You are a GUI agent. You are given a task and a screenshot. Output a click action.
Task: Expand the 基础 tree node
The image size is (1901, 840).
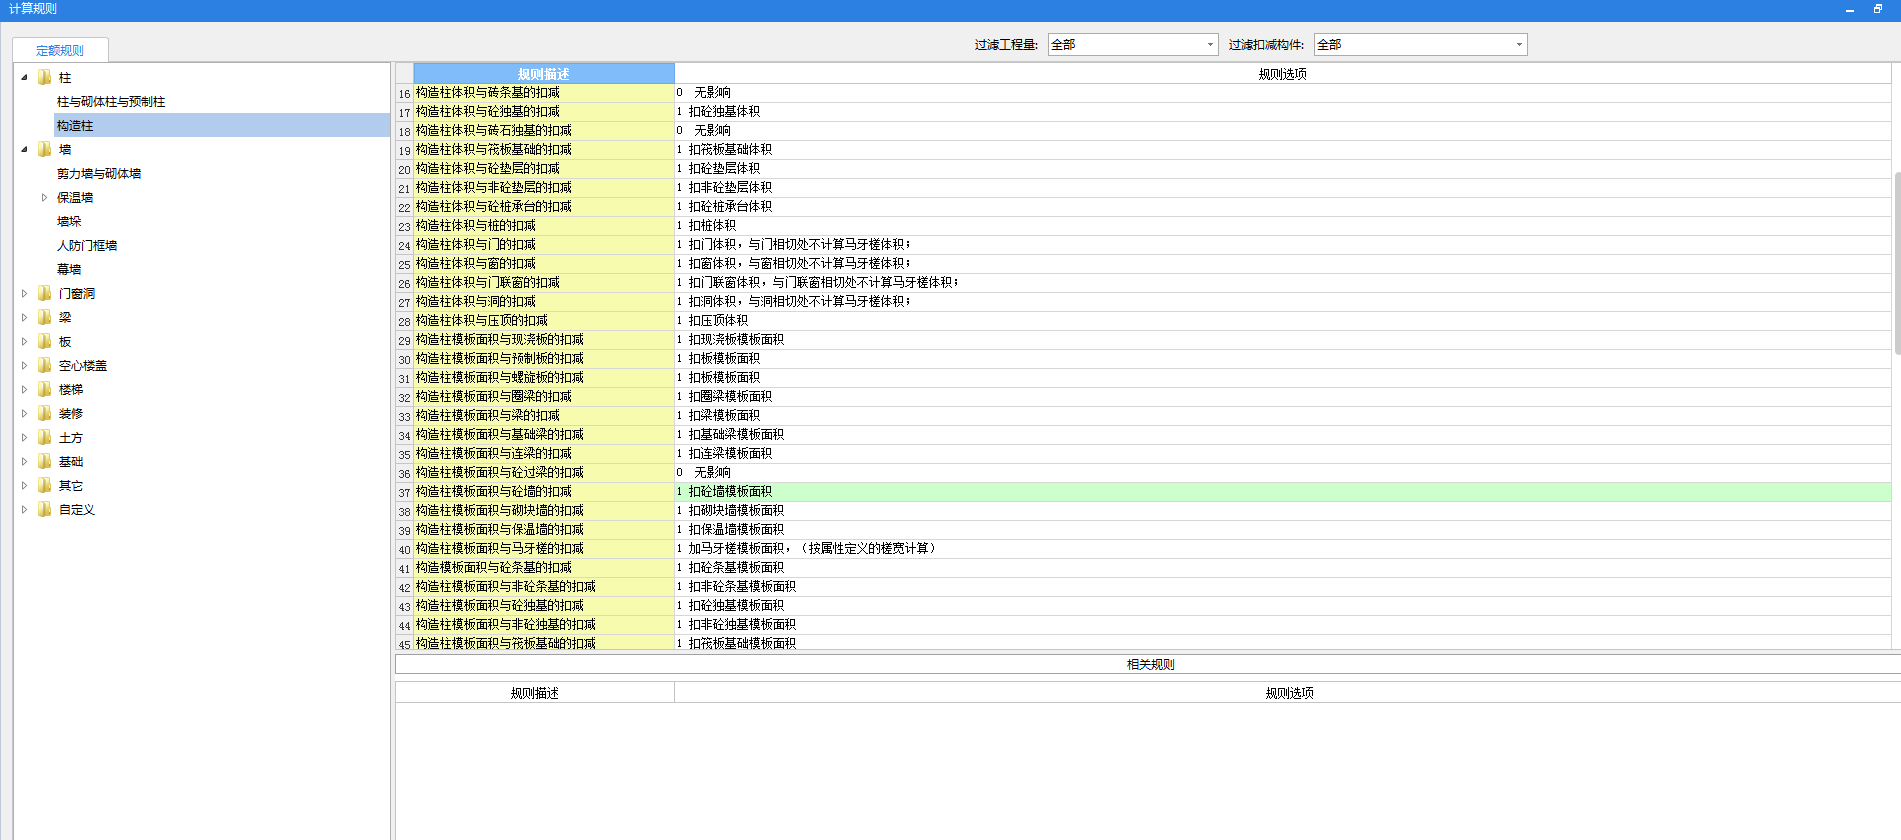pyautogui.click(x=25, y=461)
